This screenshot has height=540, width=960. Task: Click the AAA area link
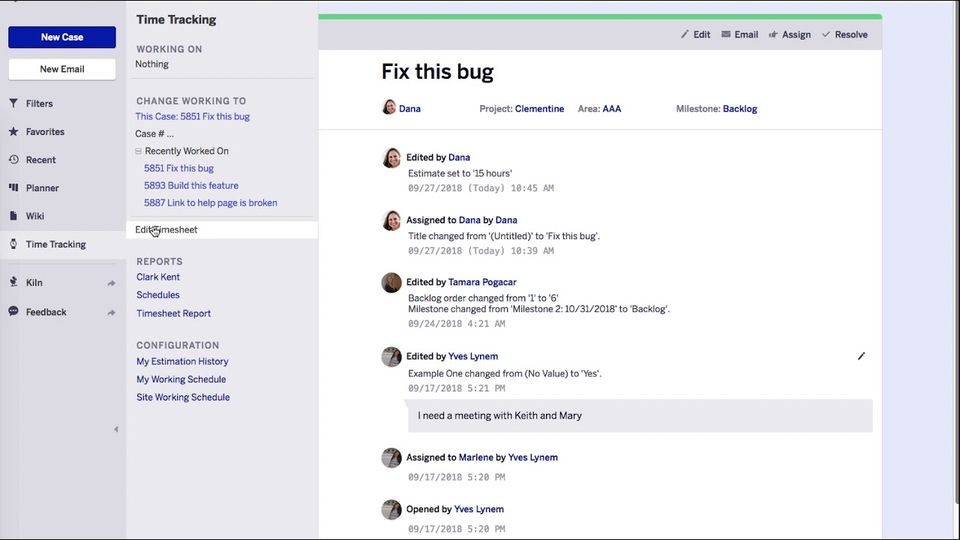click(x=612, y=108)
